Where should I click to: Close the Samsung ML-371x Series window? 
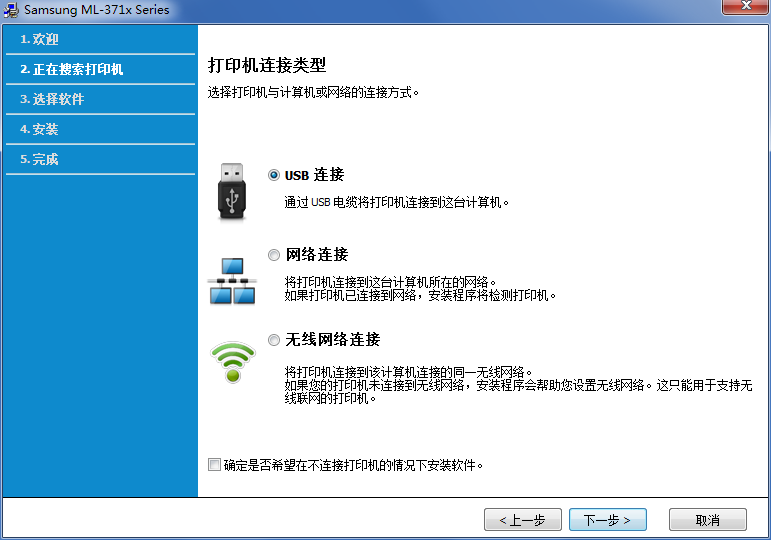(746, 6)
